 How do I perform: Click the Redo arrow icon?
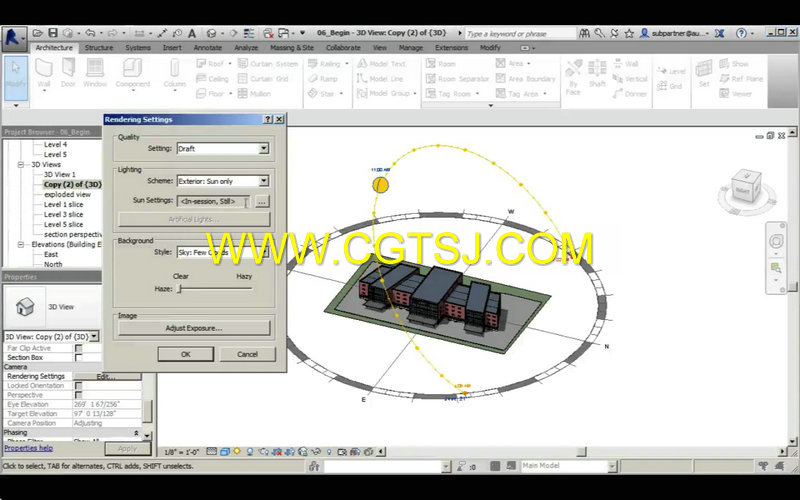(112, 33)
